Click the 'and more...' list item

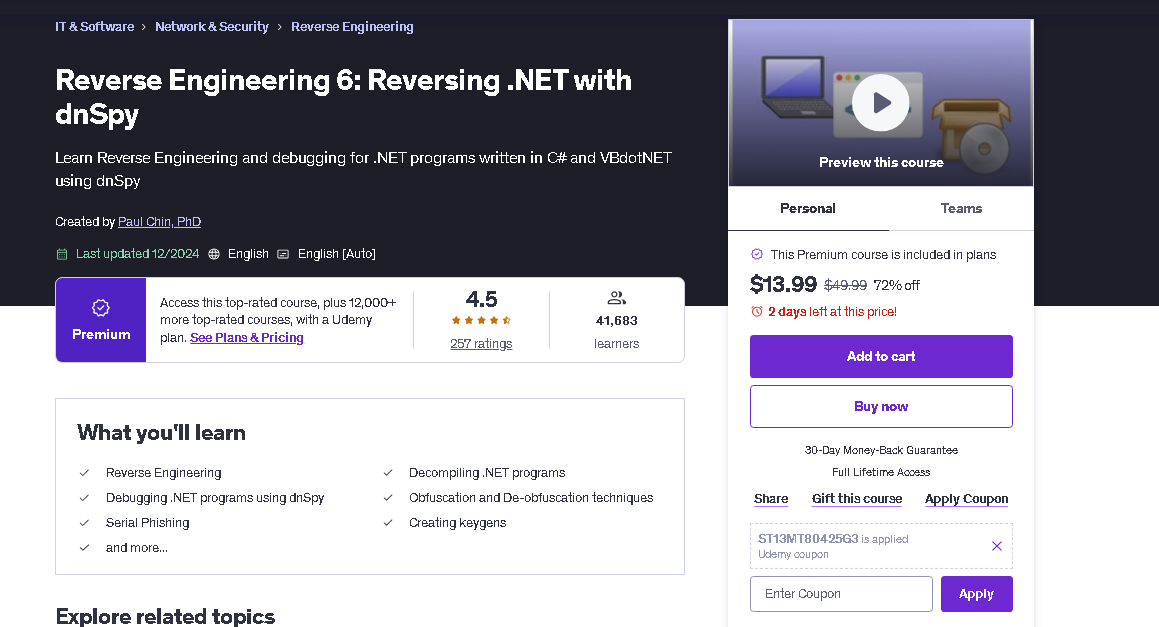coord(137,548)
